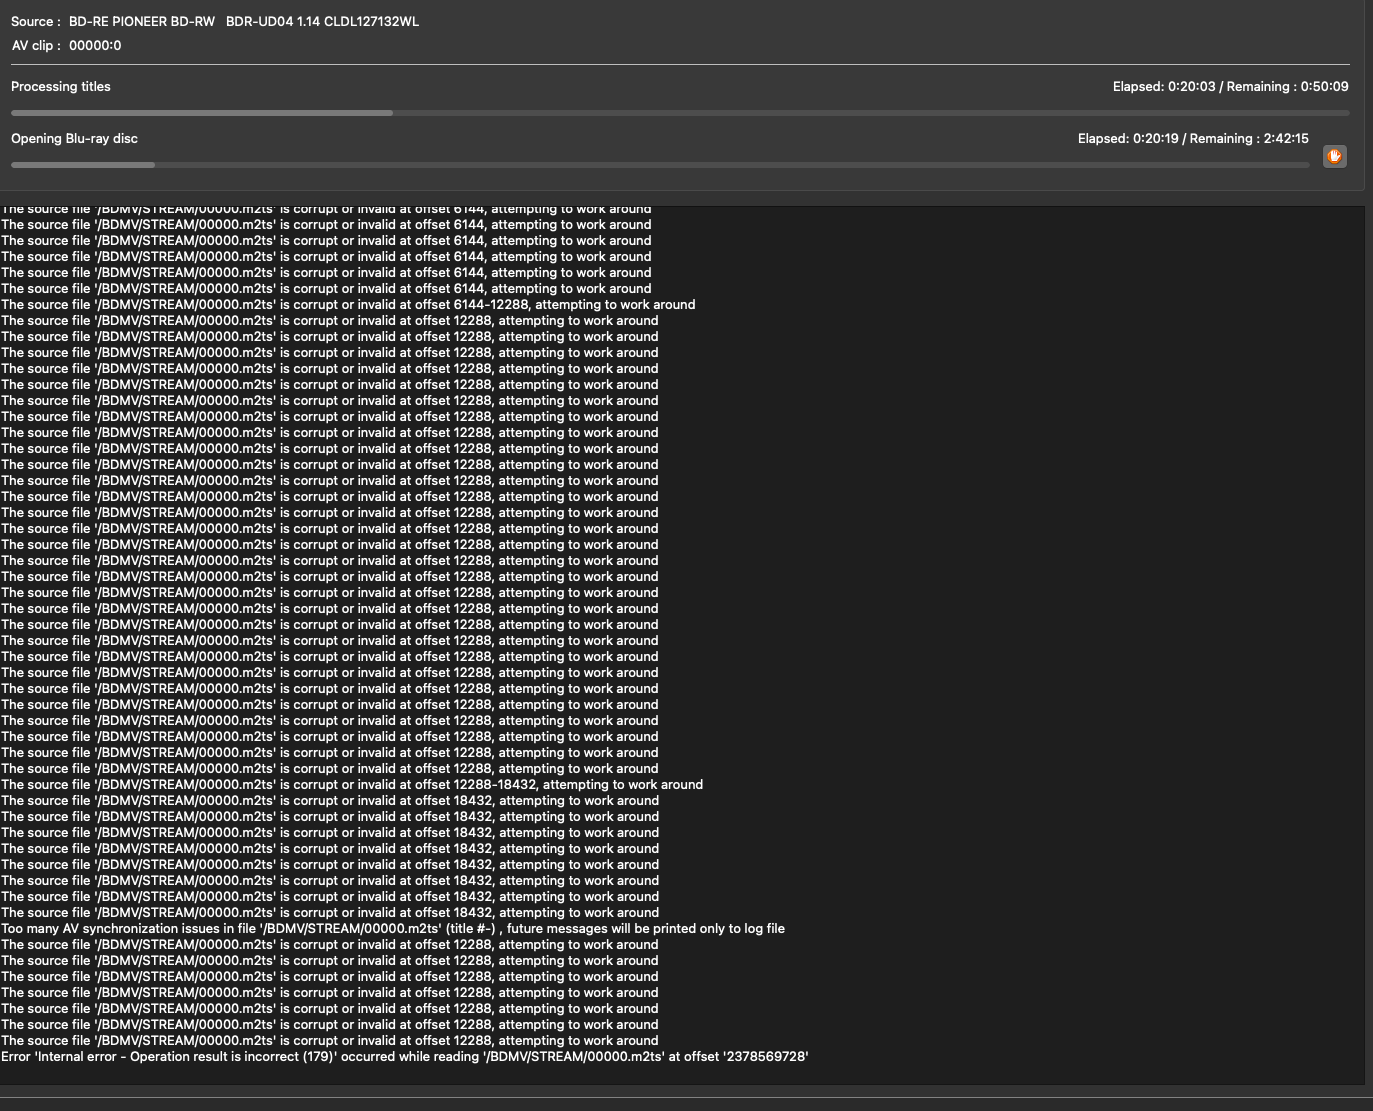Click the Processing titles label
The width and height of the screenshot is (1373, 1111).
pos(61,87)
